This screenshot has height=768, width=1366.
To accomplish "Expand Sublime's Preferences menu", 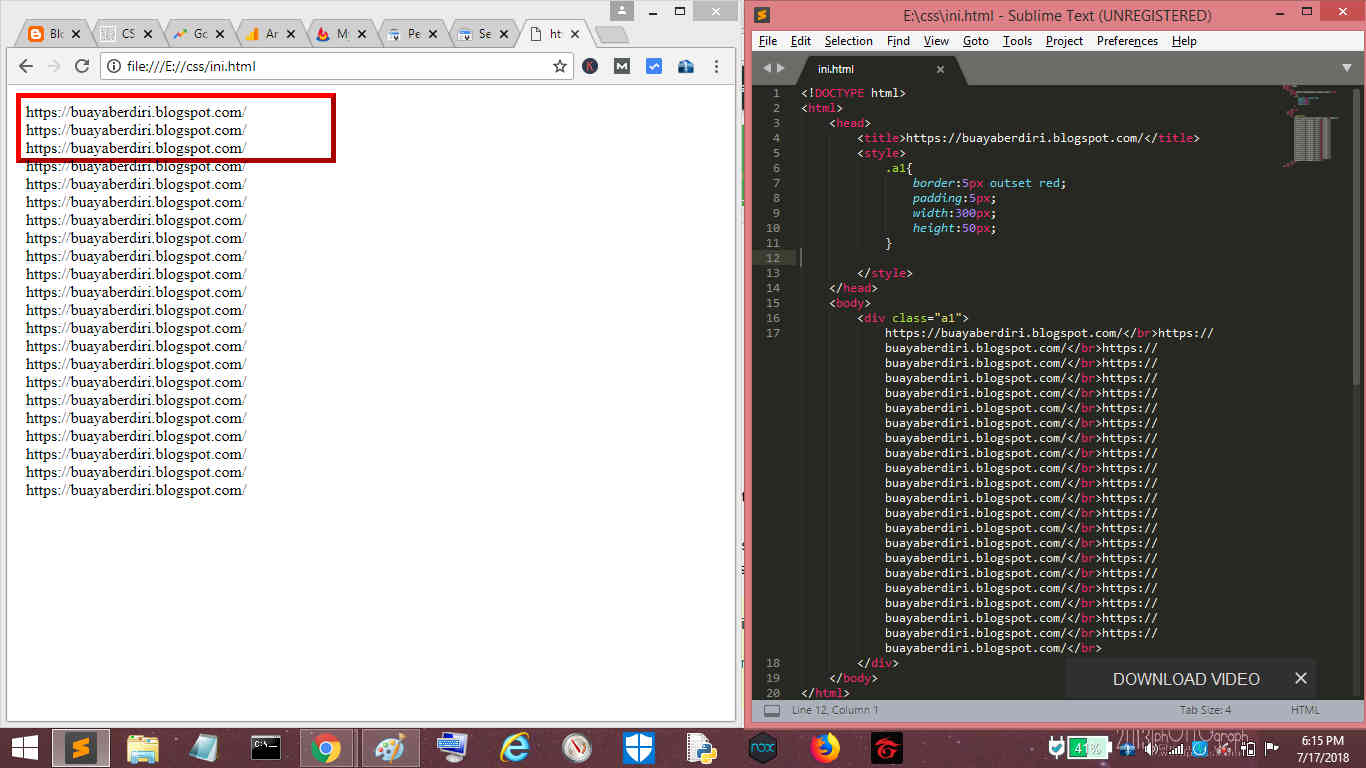I will pos(1127,41).
